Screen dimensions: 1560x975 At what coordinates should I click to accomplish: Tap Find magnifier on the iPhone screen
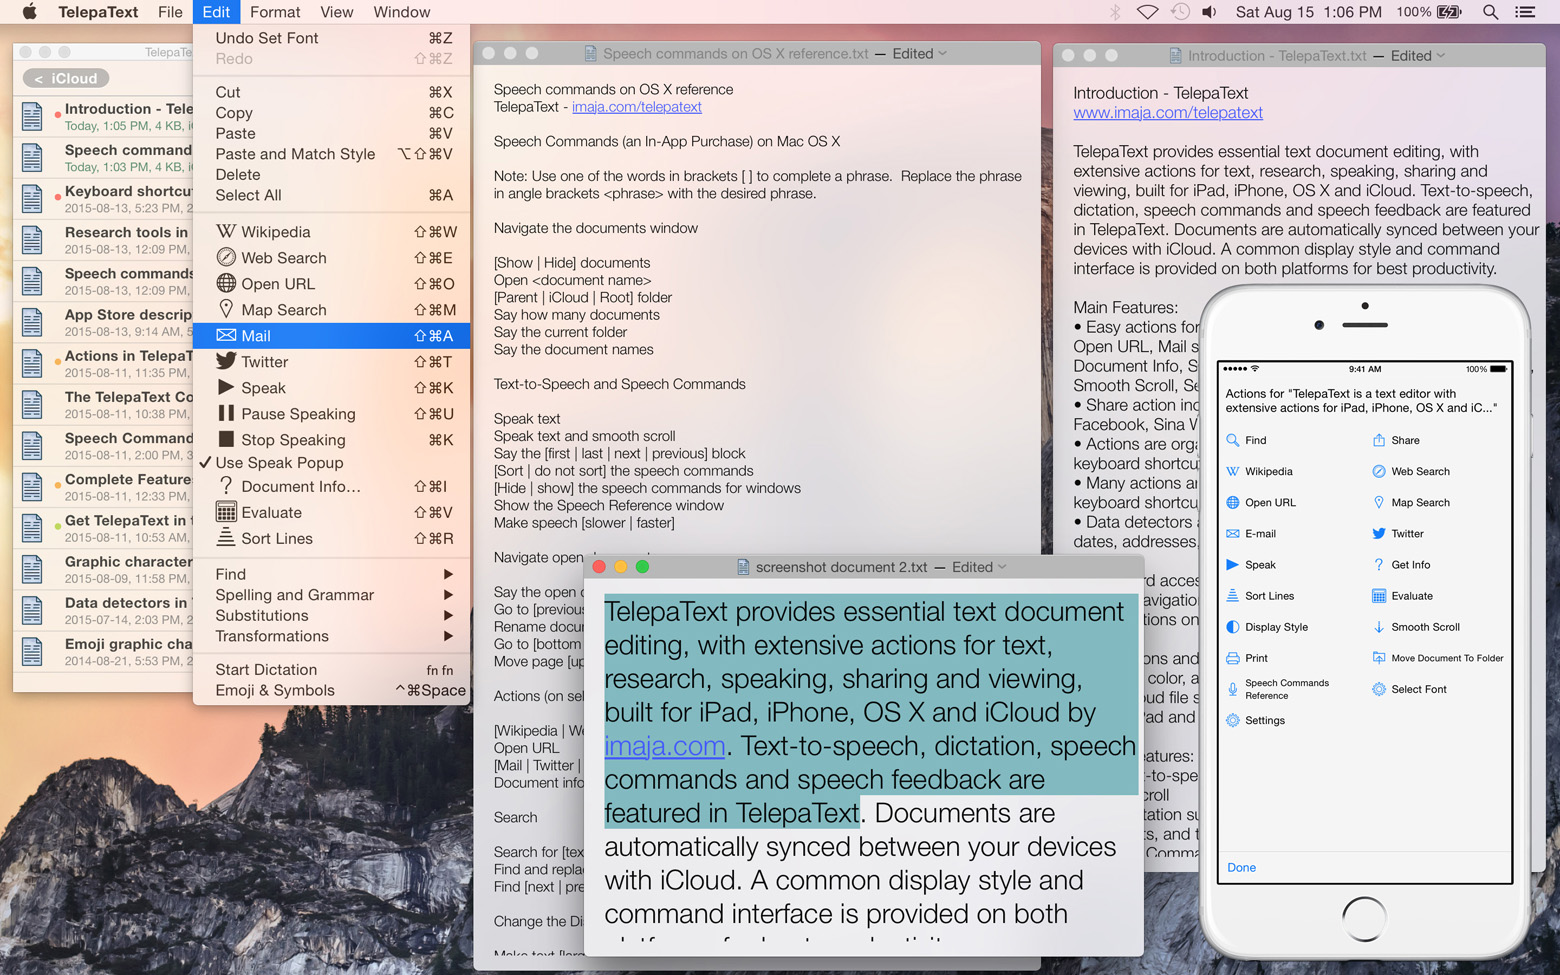click(x=1233, y=440)
